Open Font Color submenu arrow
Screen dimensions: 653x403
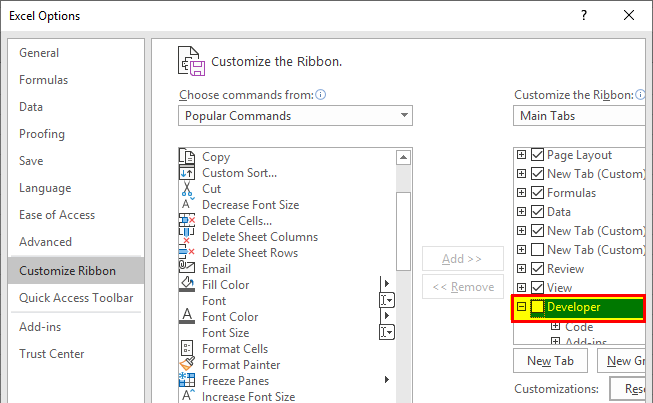tap(386, 316)
